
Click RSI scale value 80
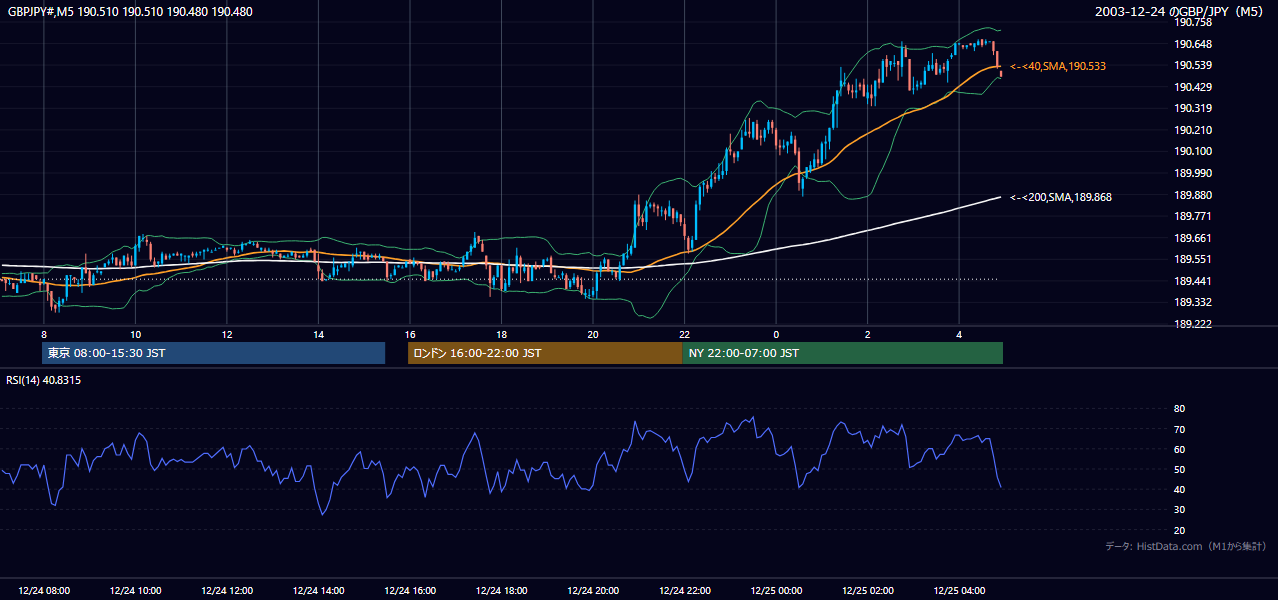tap(1179, 409)
